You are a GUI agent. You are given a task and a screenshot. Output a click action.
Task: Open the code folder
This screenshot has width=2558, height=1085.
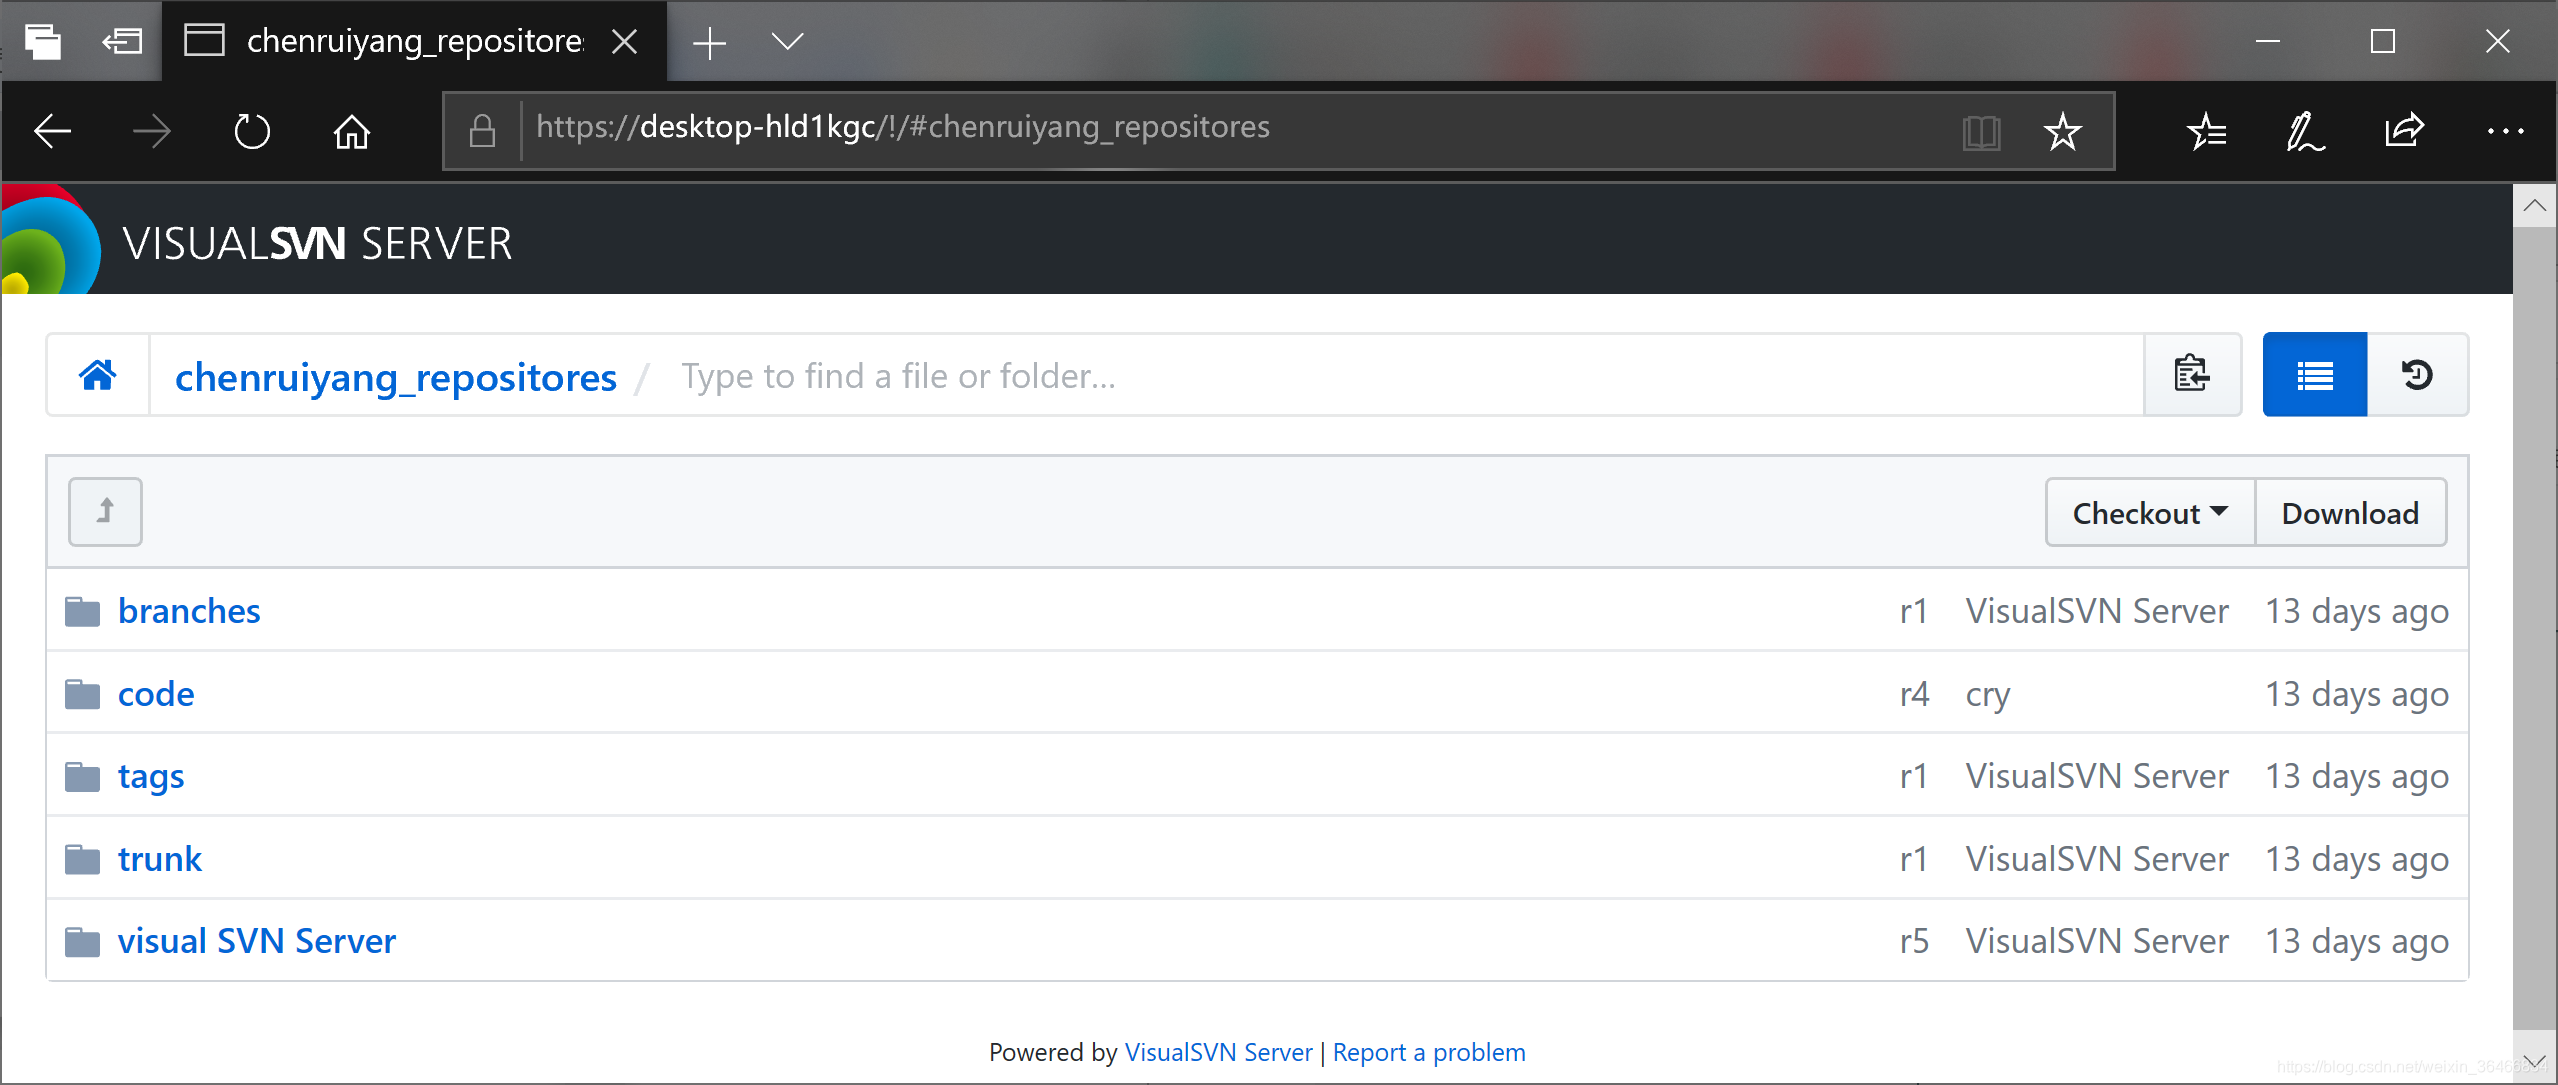156,694
